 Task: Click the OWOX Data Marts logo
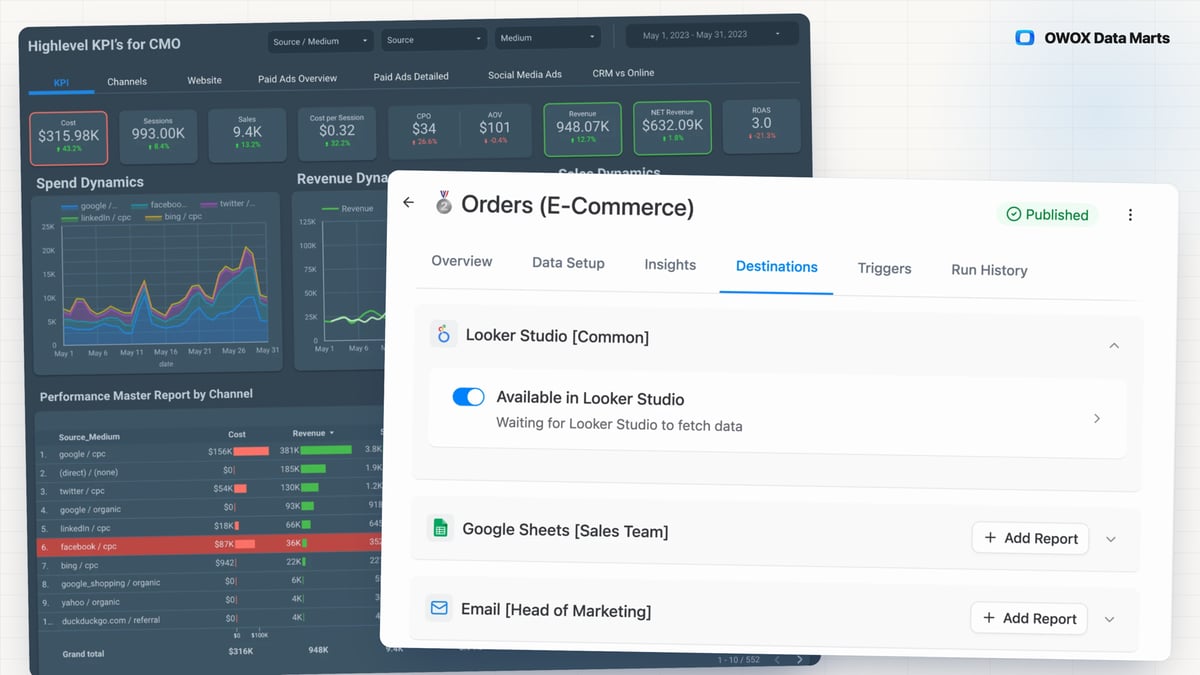[x=1092, y=38]
